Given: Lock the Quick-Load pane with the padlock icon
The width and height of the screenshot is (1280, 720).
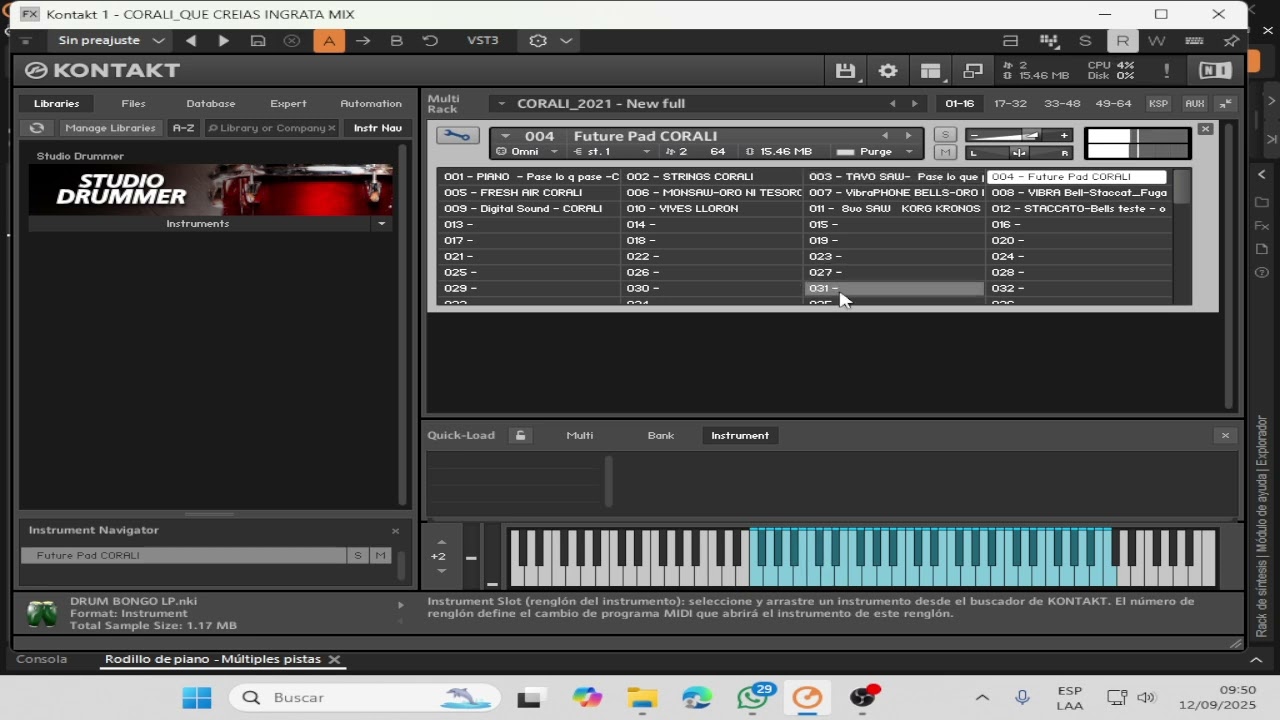Looking at the screenshot, I should 520,435.
